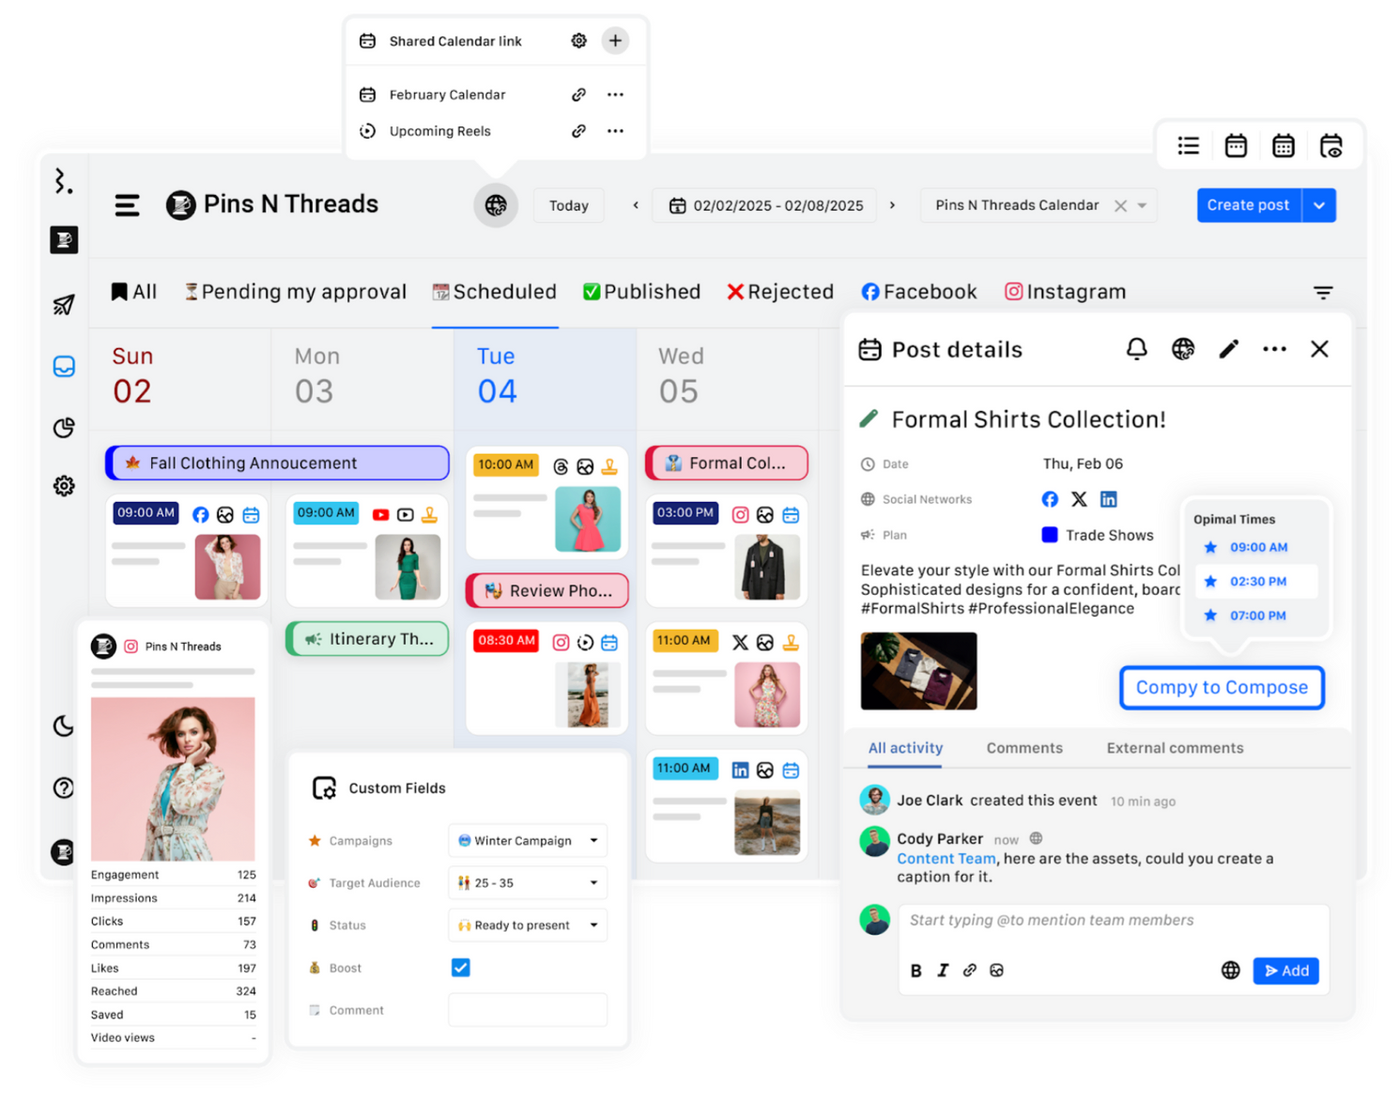
Task: Toggle bold formatting in comment box
Action: point(916,970)
